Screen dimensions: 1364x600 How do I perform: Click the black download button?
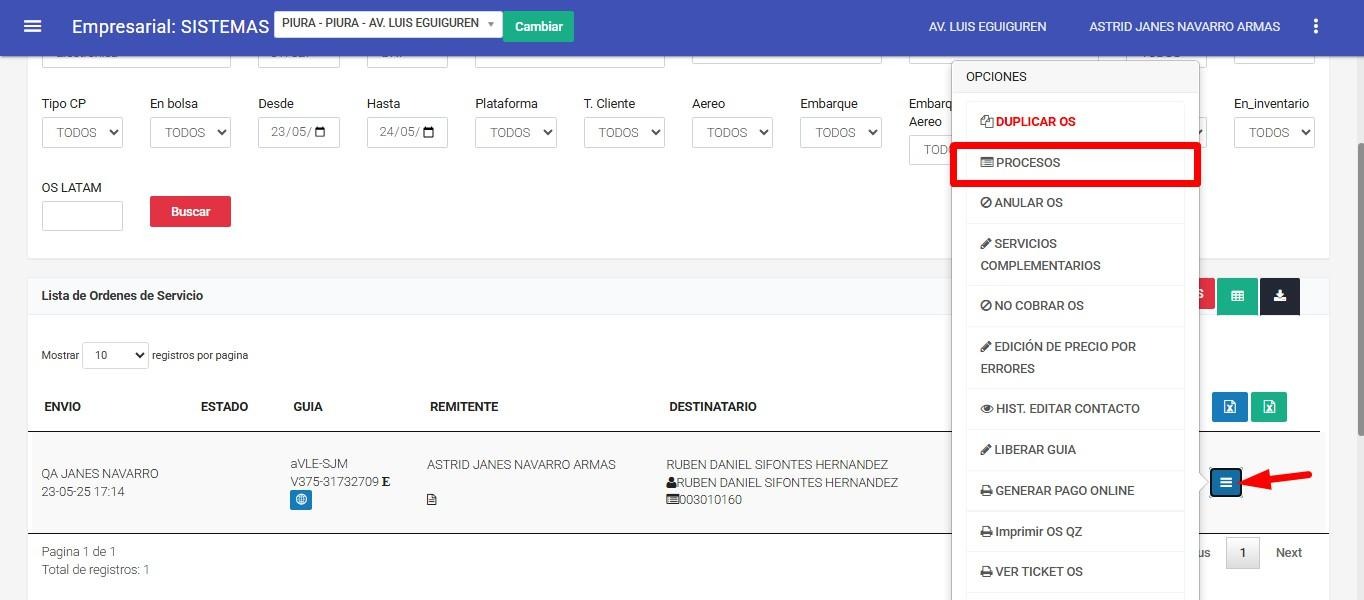[1279, 296]
